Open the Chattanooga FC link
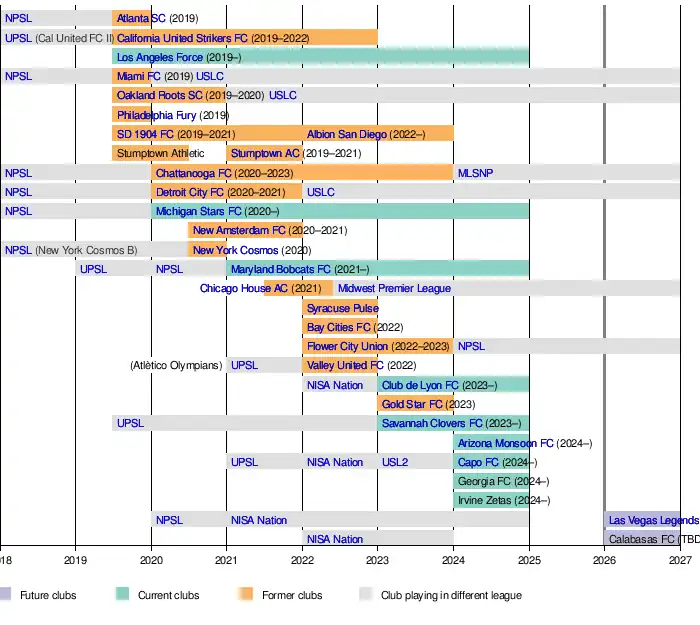 (x=193, y=173)
